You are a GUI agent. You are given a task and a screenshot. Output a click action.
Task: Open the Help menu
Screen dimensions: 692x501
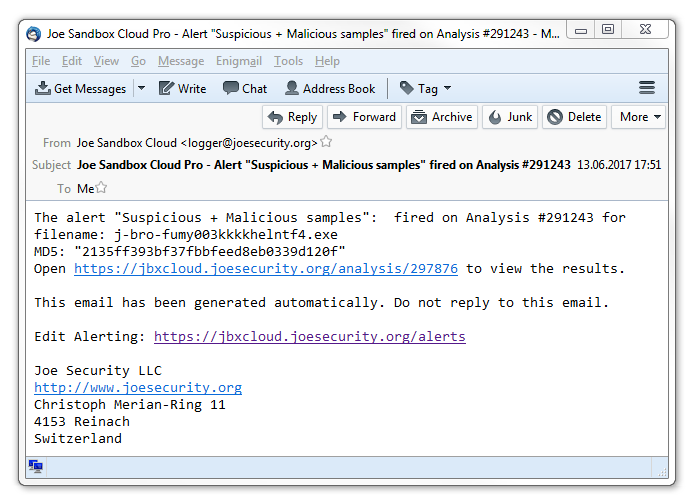(327, 61)
